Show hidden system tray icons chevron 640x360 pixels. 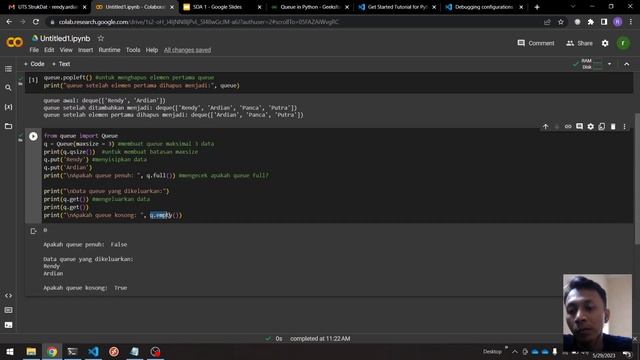click(x=515, y=352)
